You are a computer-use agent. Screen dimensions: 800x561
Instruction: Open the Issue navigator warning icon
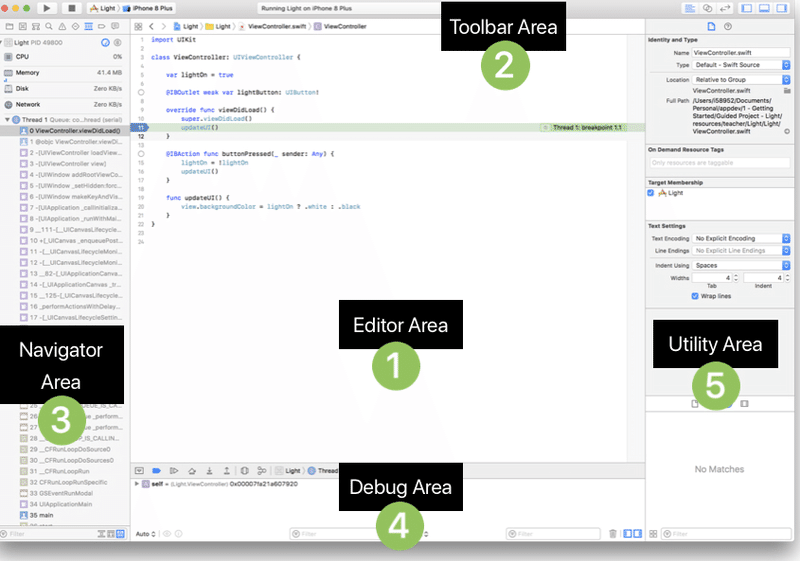click(62, 26)
